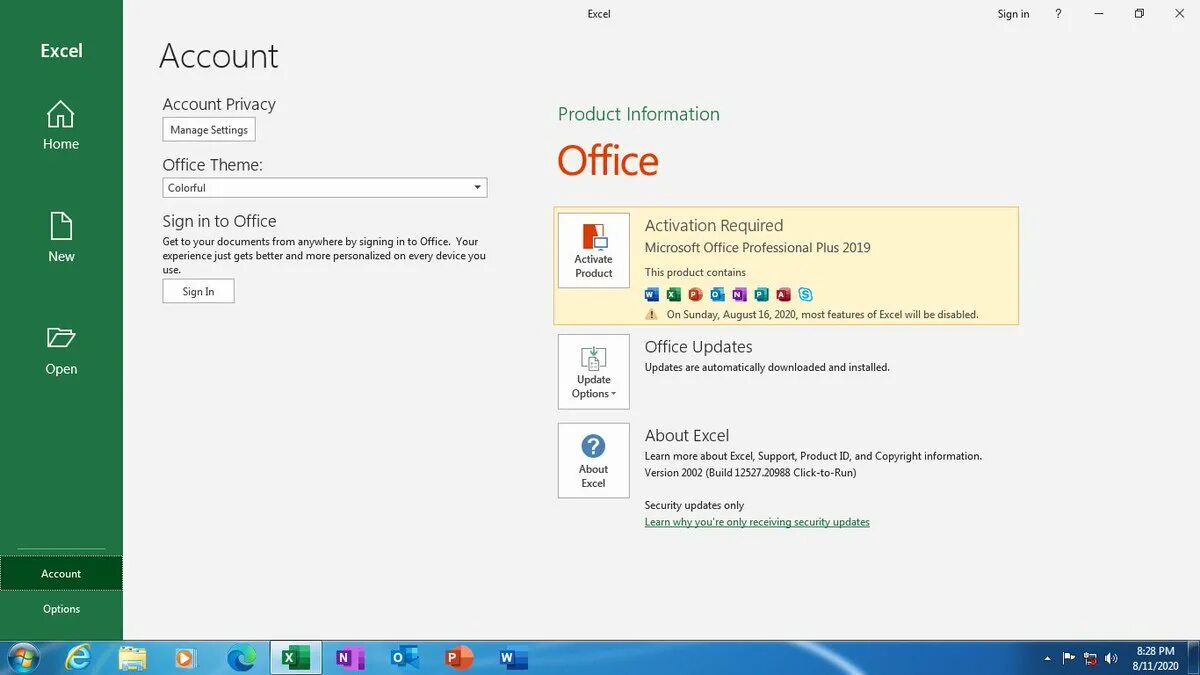
Task: Click the Office Updates heading
Action: [699, 347]
